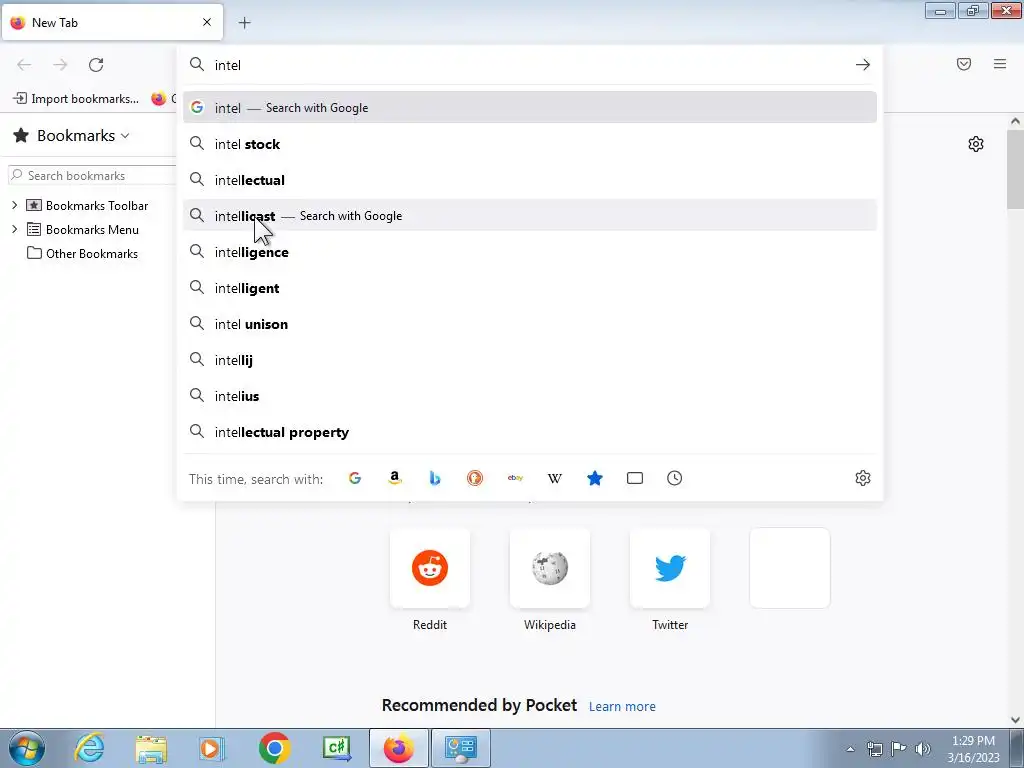The height and width of the screenshot is (768, 1024).
Task: Open search settings gear in suggestions panel
Action: tap(863, 478)
